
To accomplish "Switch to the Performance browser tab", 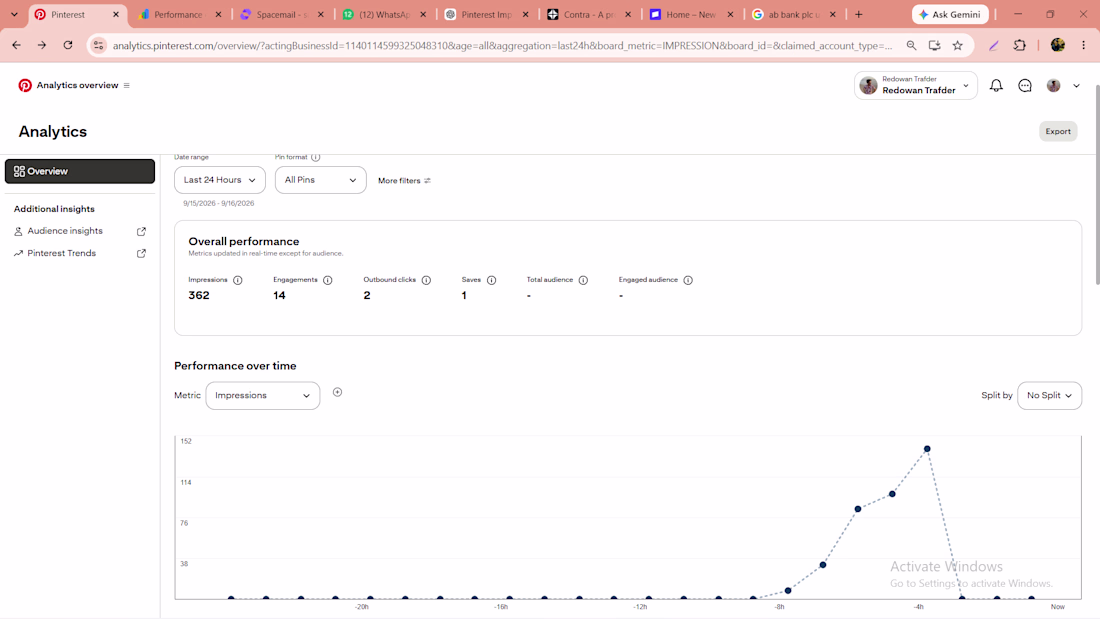I will 178,14.
